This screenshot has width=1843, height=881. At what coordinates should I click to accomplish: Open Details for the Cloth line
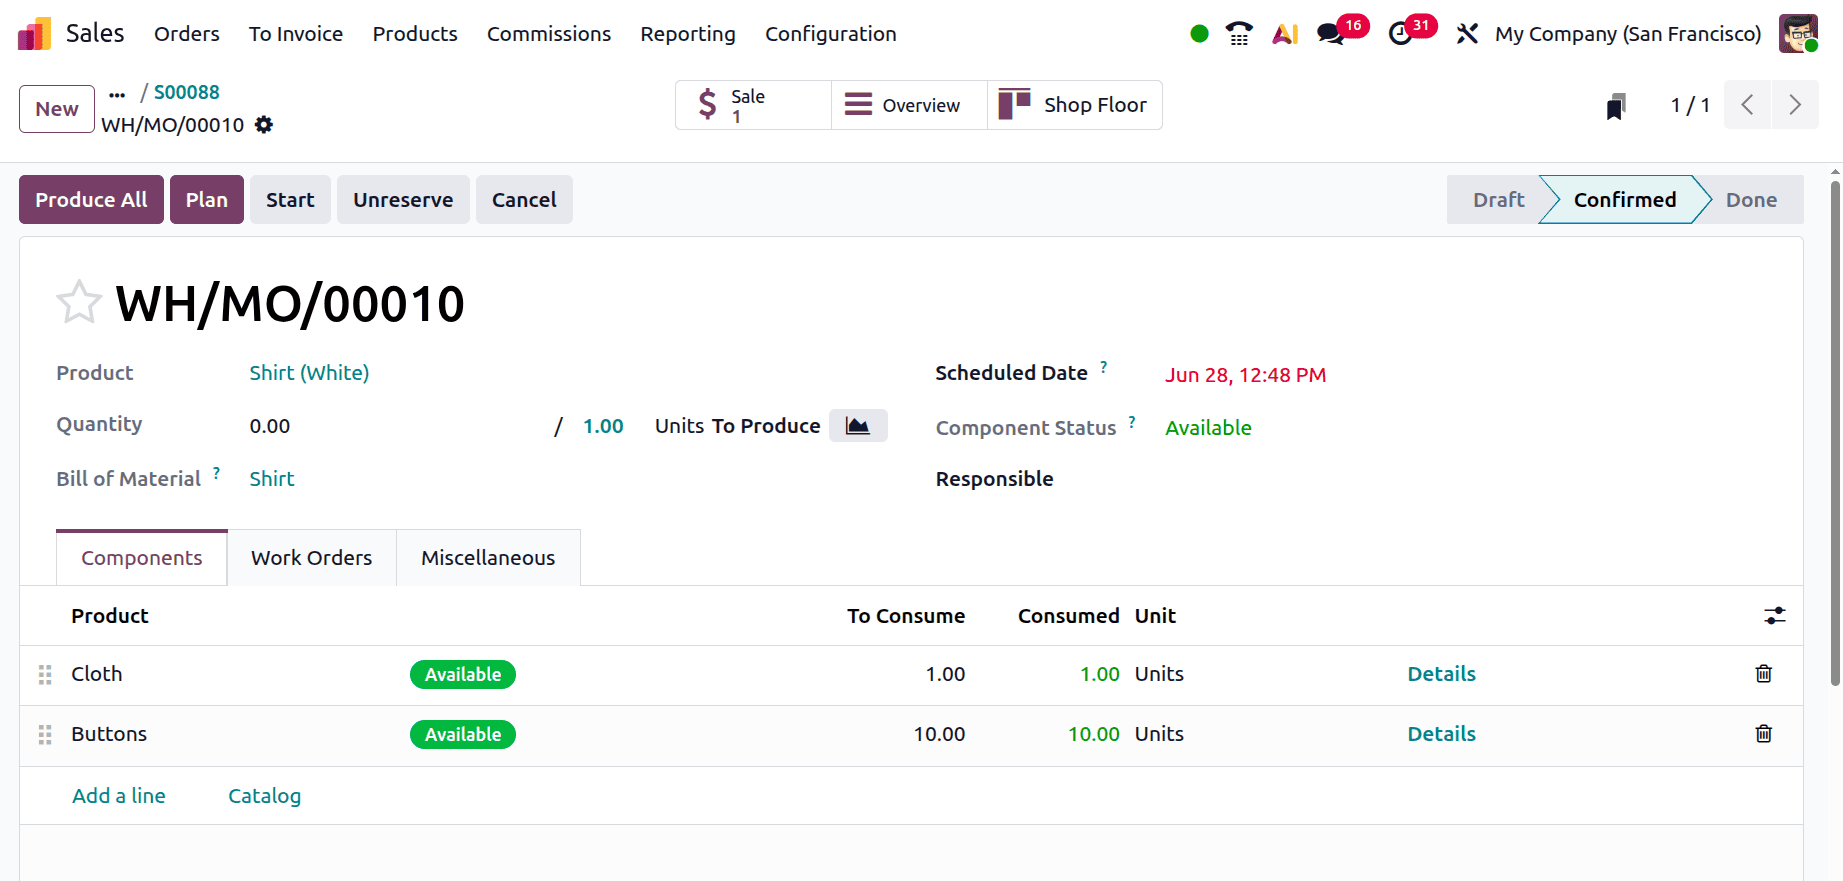pyautogui.click(x=1441, y=674)
